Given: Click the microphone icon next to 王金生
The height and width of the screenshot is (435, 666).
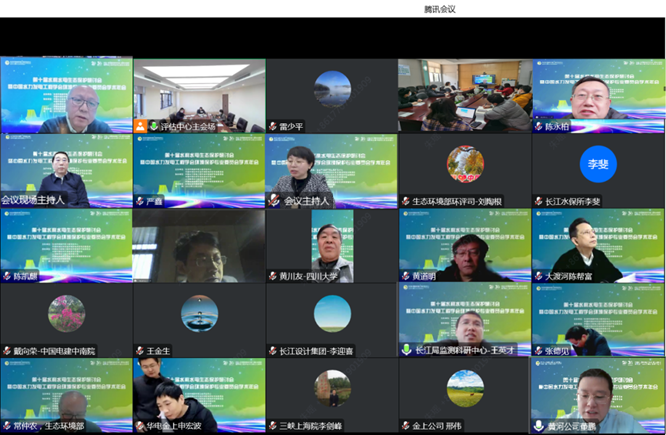Looking at the screenshot, I should tap(139, 351).
